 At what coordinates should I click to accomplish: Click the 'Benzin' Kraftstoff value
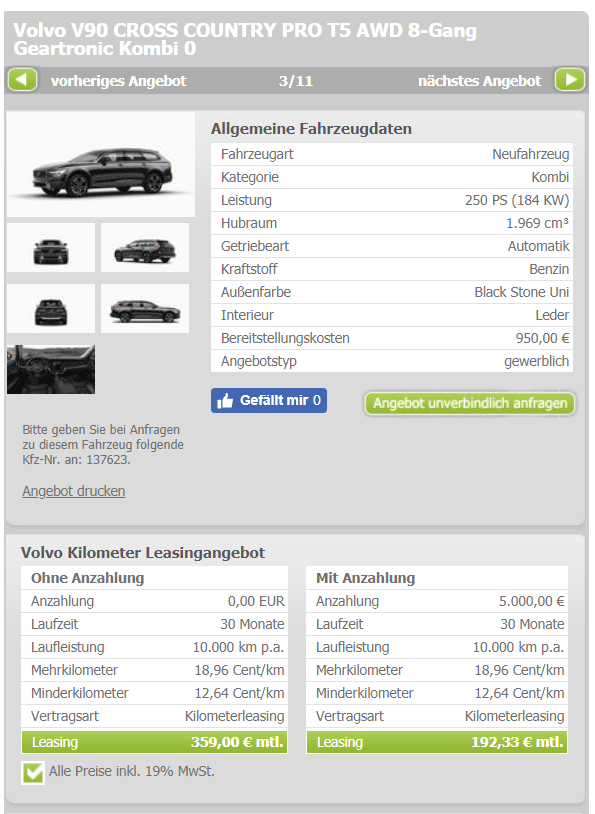(549, 269)
